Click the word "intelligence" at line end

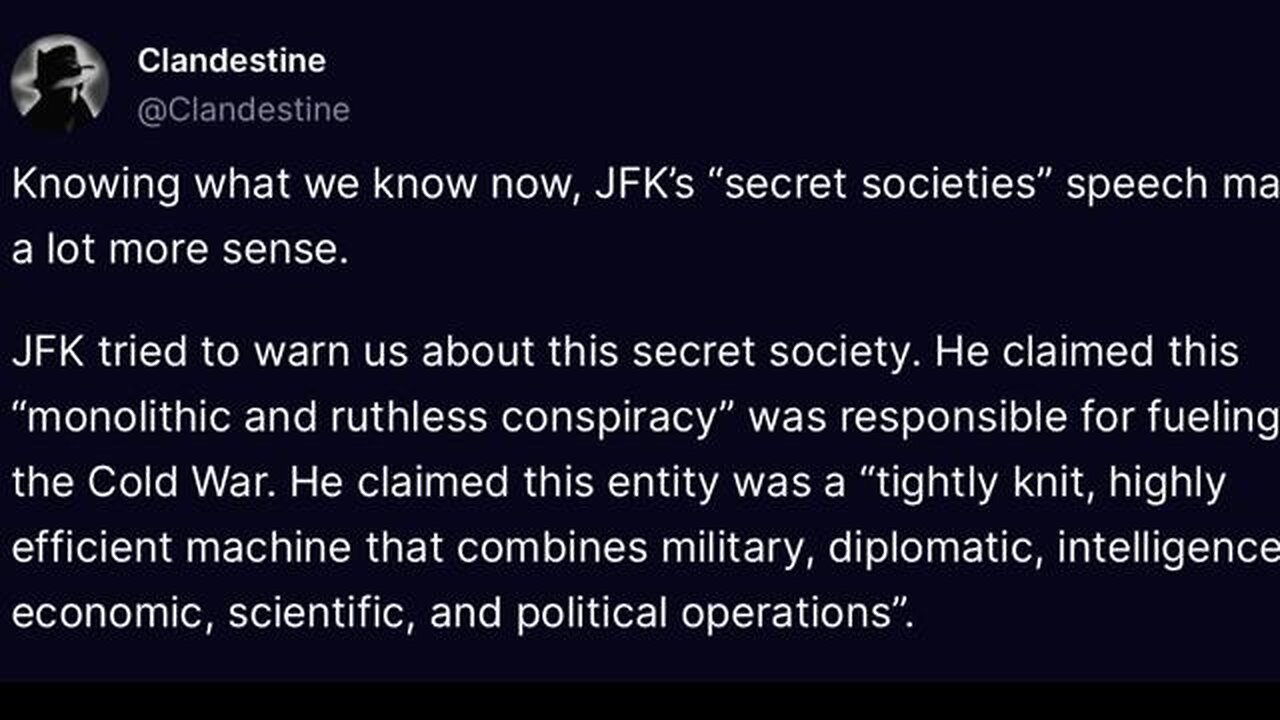click(1168, 548)
